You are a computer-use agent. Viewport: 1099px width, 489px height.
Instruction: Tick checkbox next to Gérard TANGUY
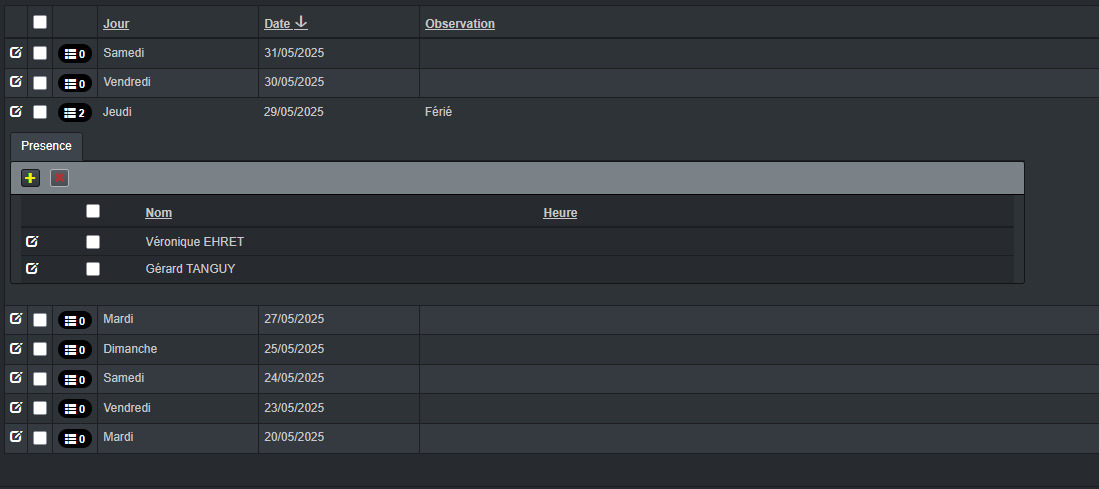(93, 268)
